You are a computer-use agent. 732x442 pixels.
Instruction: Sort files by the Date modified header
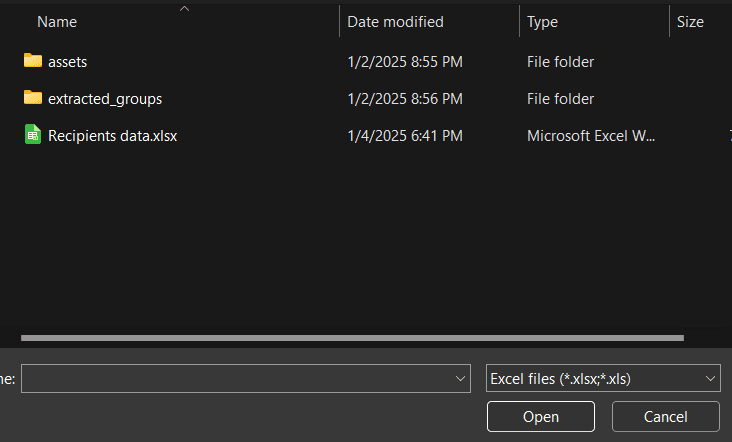pyautogui.click(x=395, y=22)
